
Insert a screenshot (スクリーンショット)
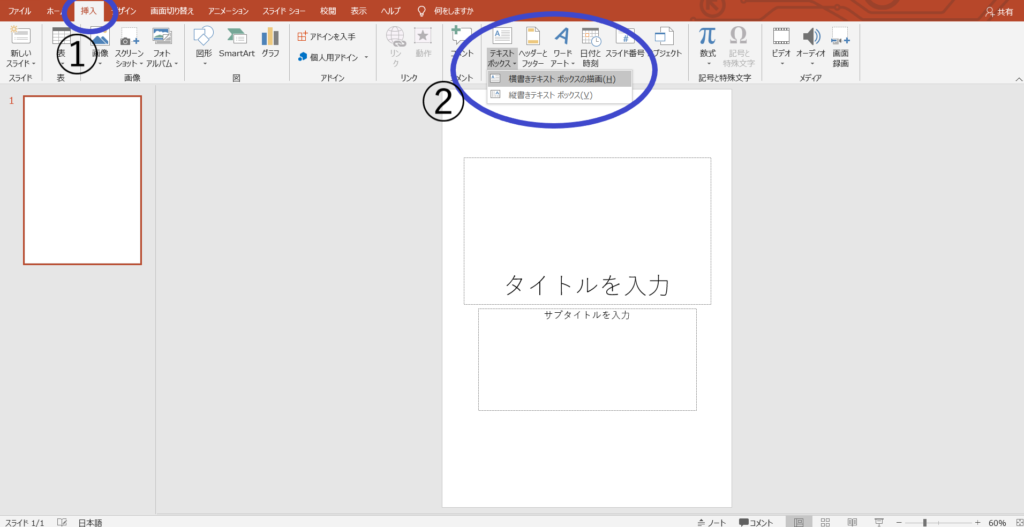point(129,48)
